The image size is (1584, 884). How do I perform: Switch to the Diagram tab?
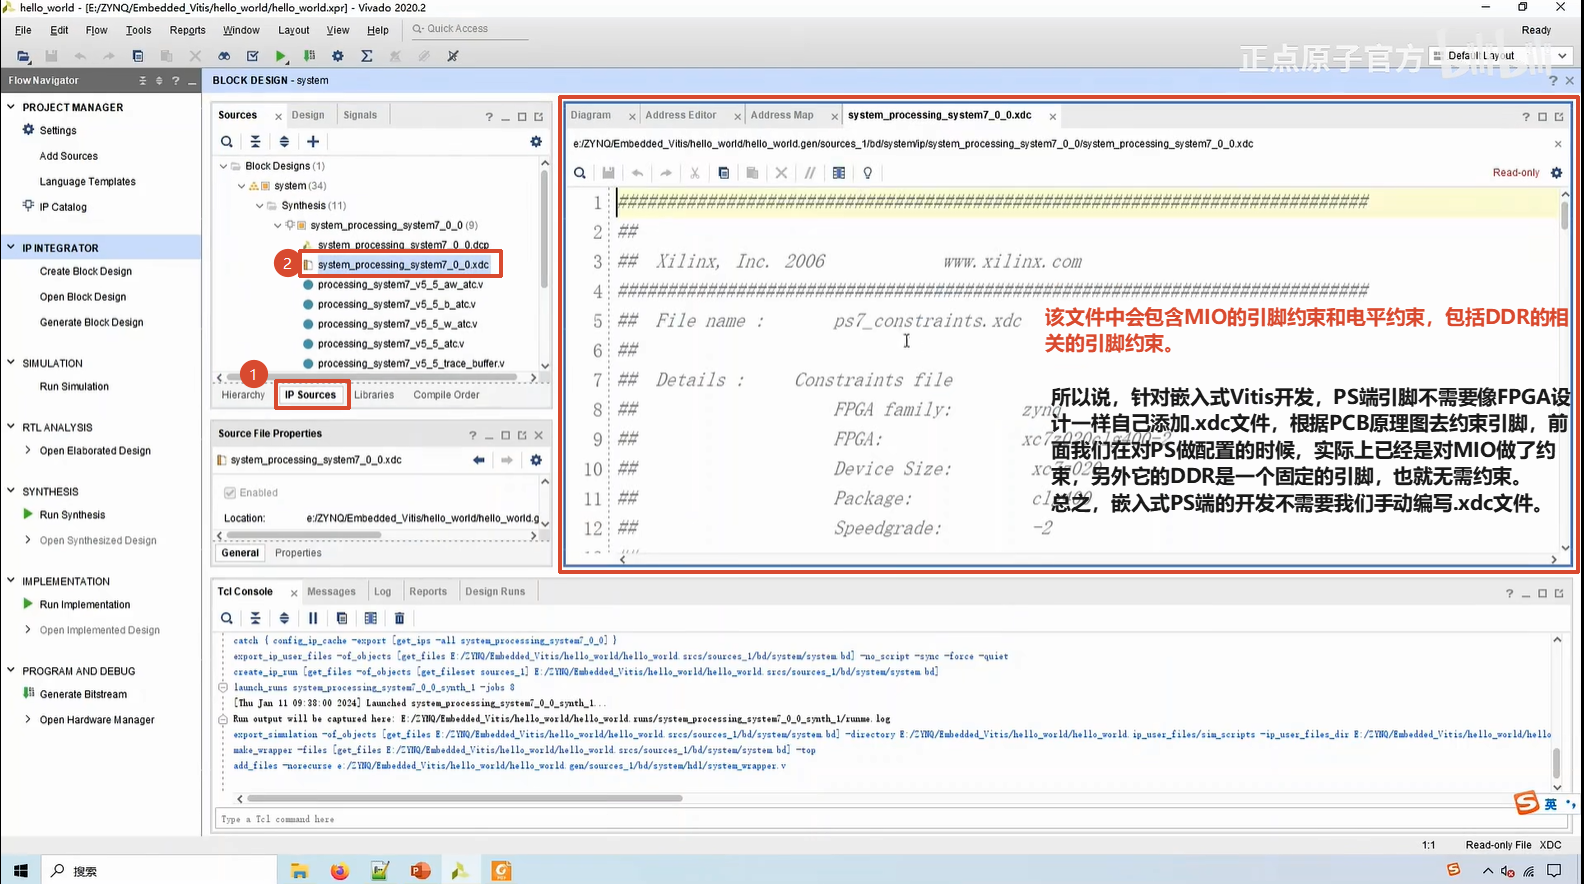coord(591,115)
